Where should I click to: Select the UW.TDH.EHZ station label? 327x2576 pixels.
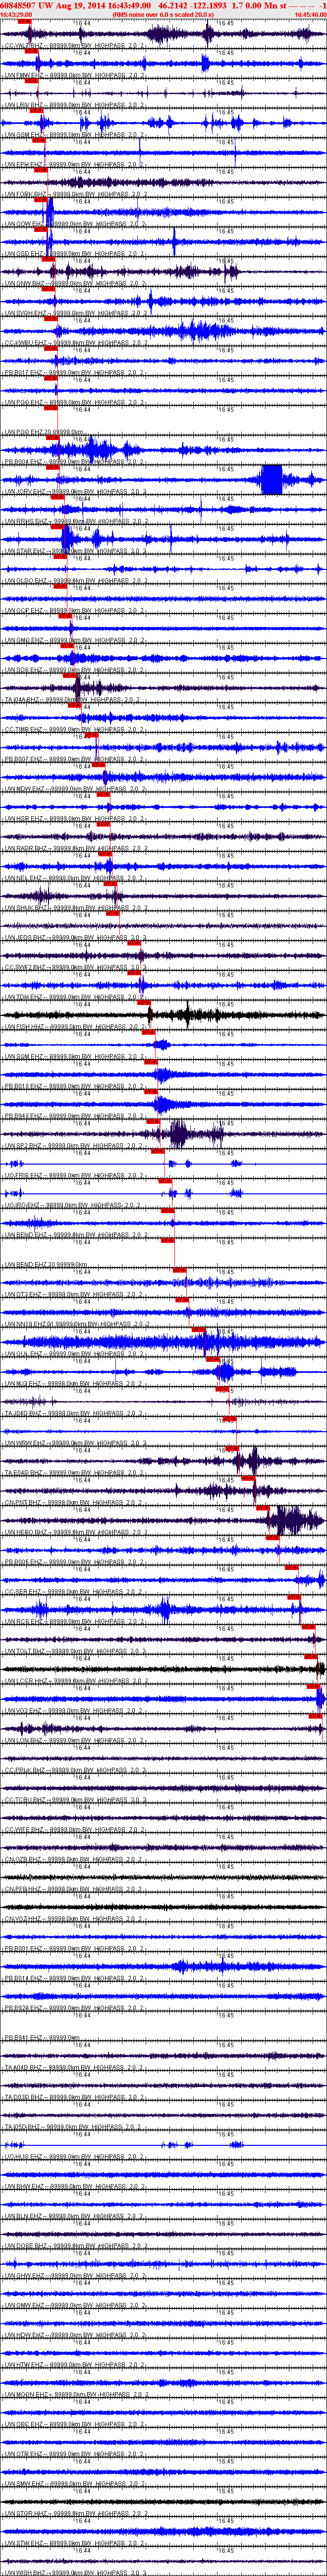(74, 996)
